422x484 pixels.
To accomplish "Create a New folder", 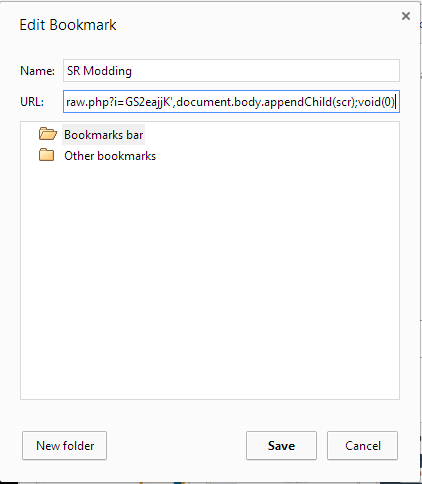I will (65, 446).
